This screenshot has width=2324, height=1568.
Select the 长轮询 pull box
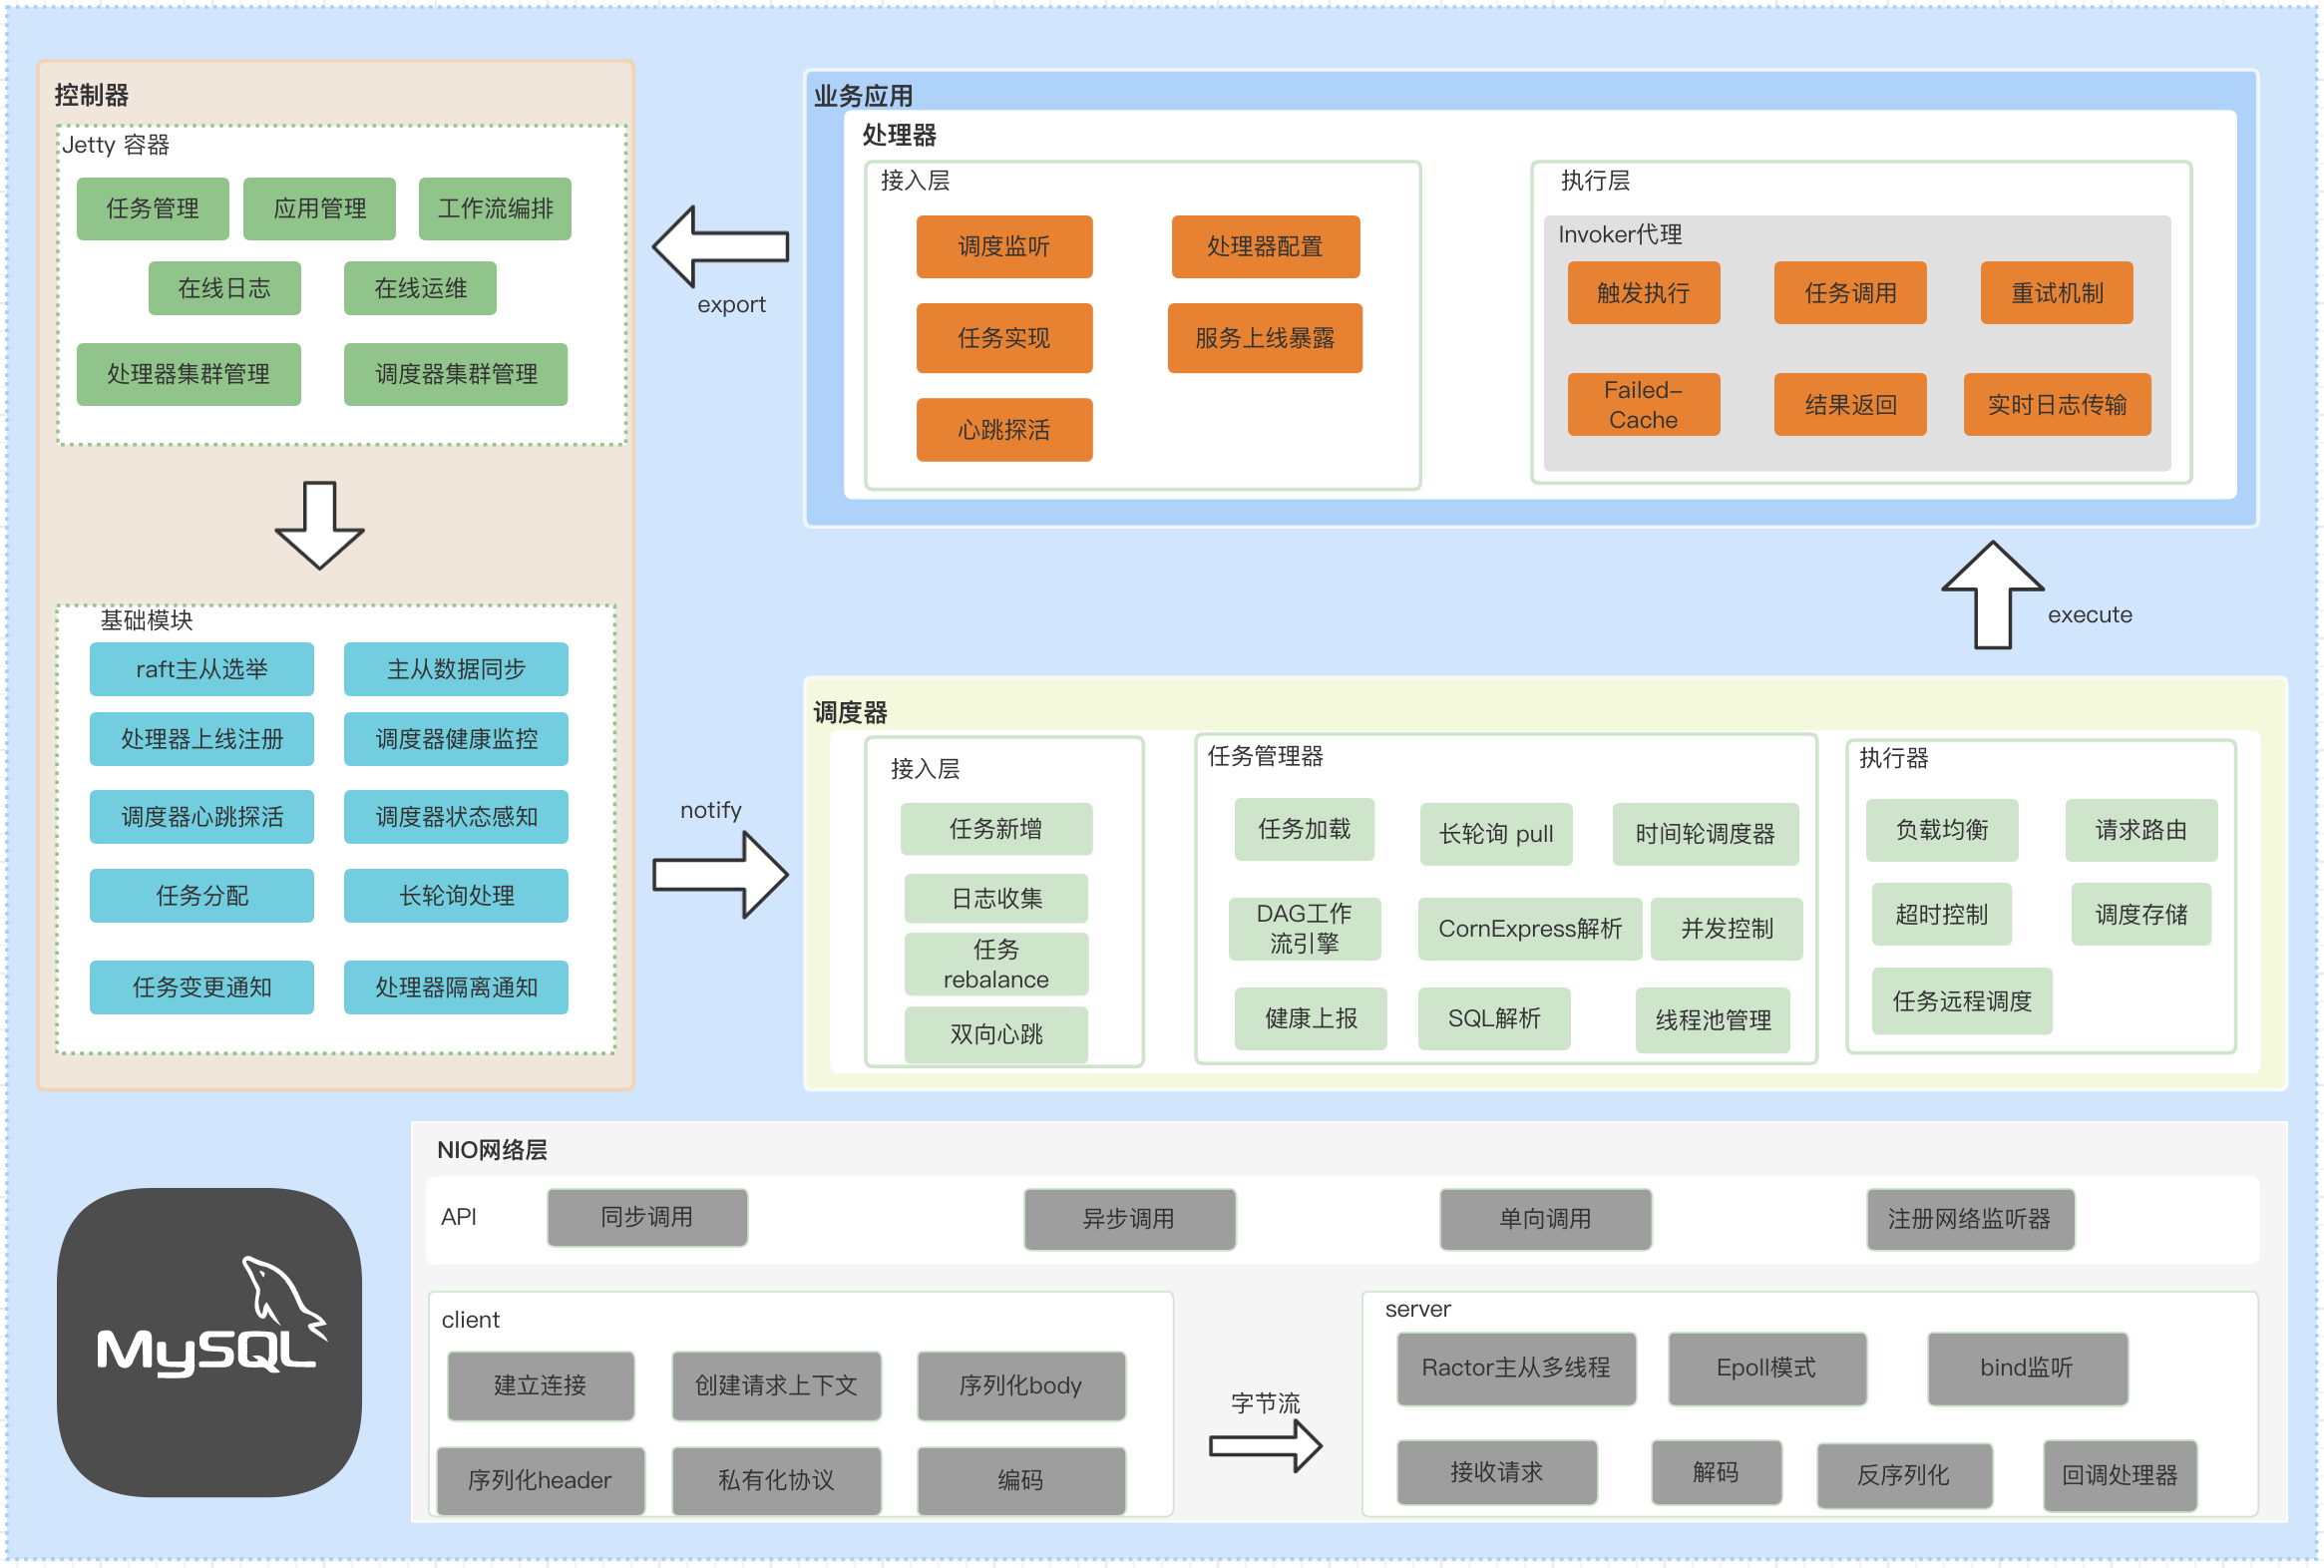click(x=1495, y=834)
